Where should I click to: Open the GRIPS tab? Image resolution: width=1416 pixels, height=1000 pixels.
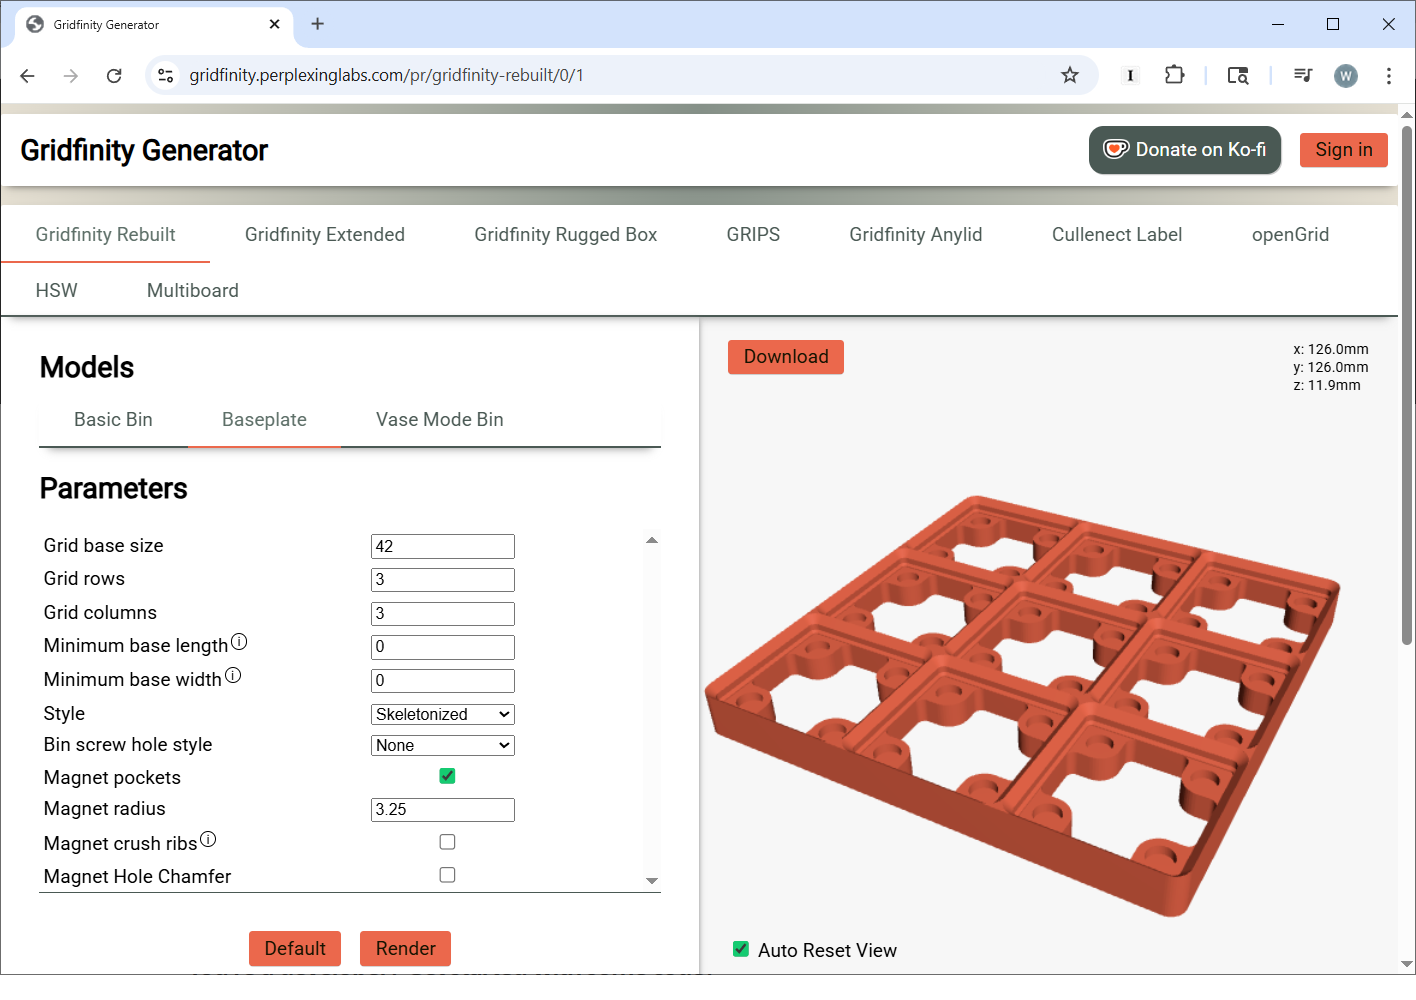(x=753, y=235)
